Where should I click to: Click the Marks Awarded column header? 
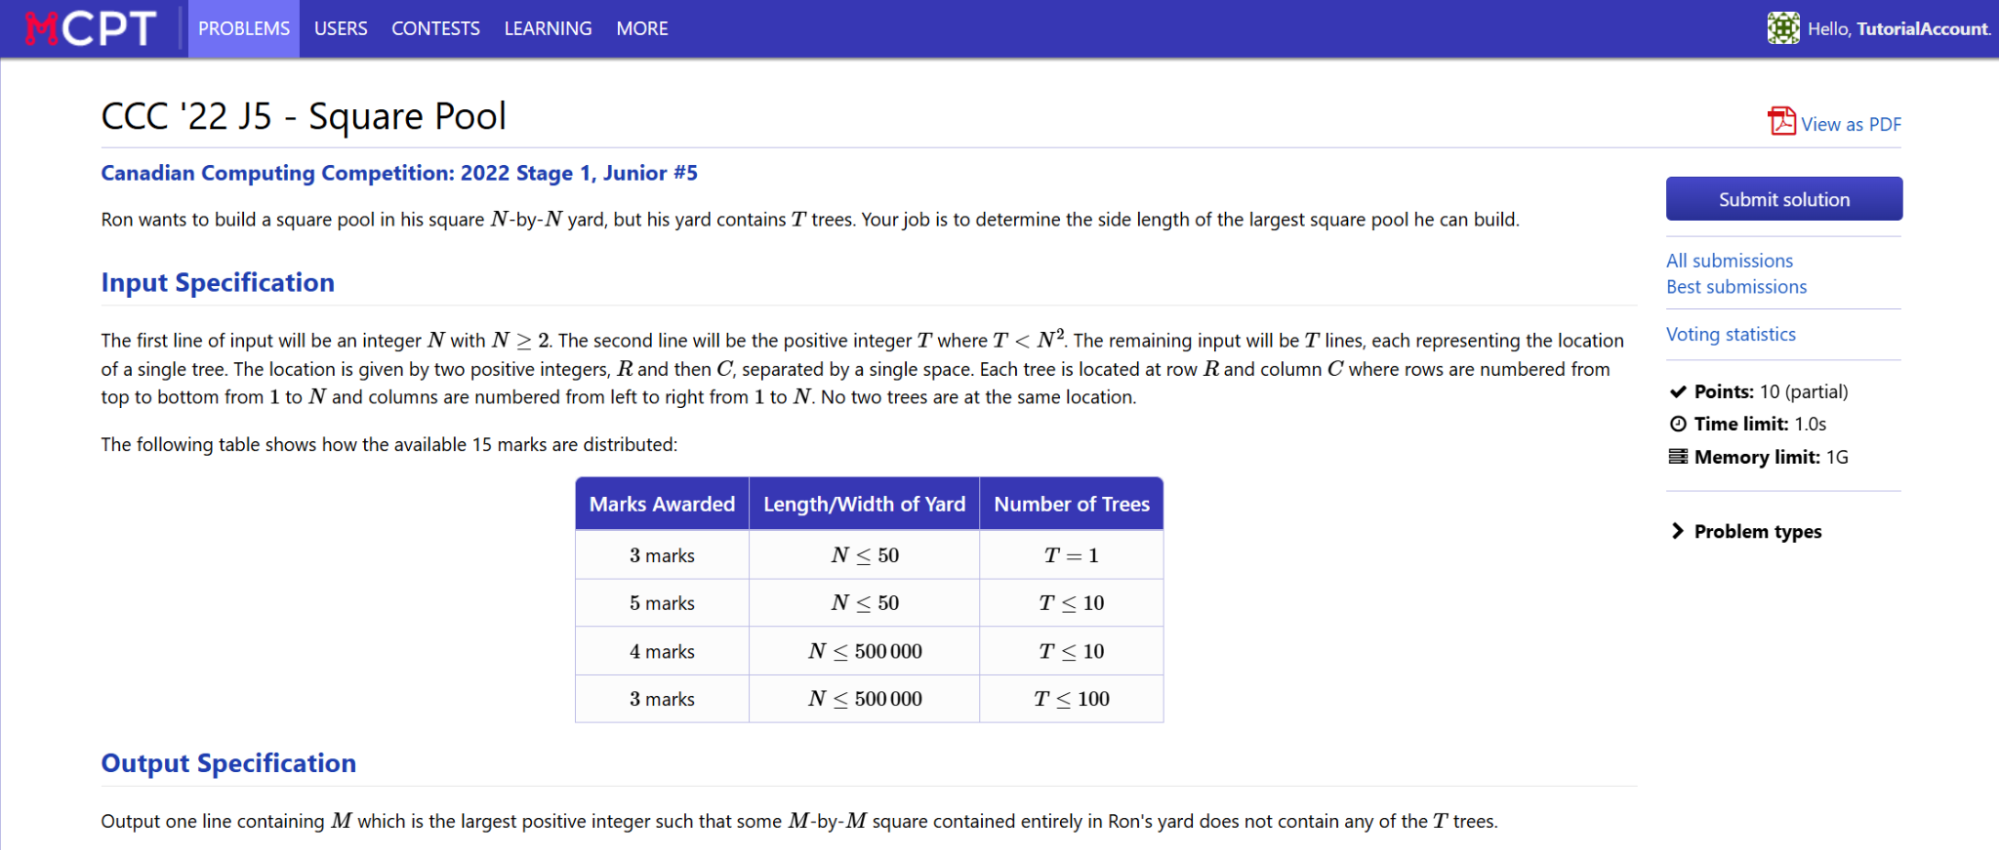(662, 504)
